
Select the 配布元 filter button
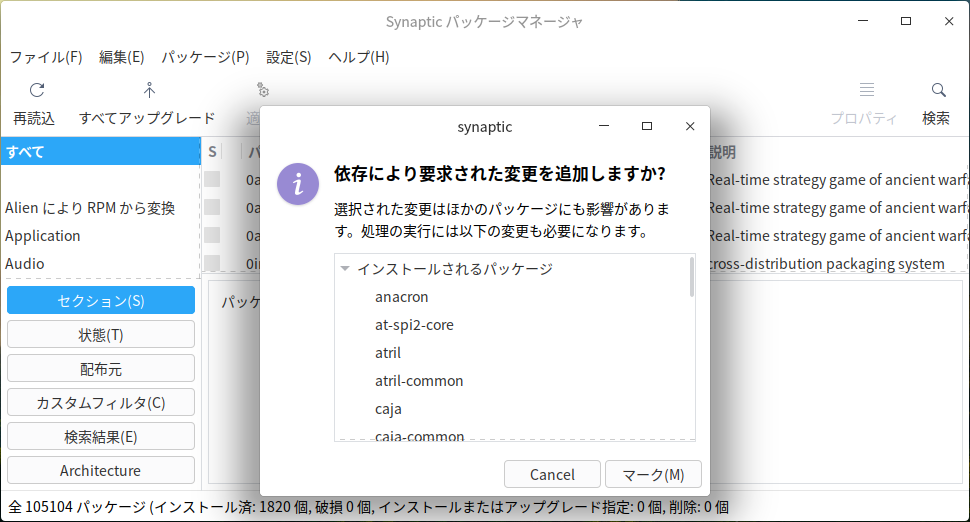101,369
